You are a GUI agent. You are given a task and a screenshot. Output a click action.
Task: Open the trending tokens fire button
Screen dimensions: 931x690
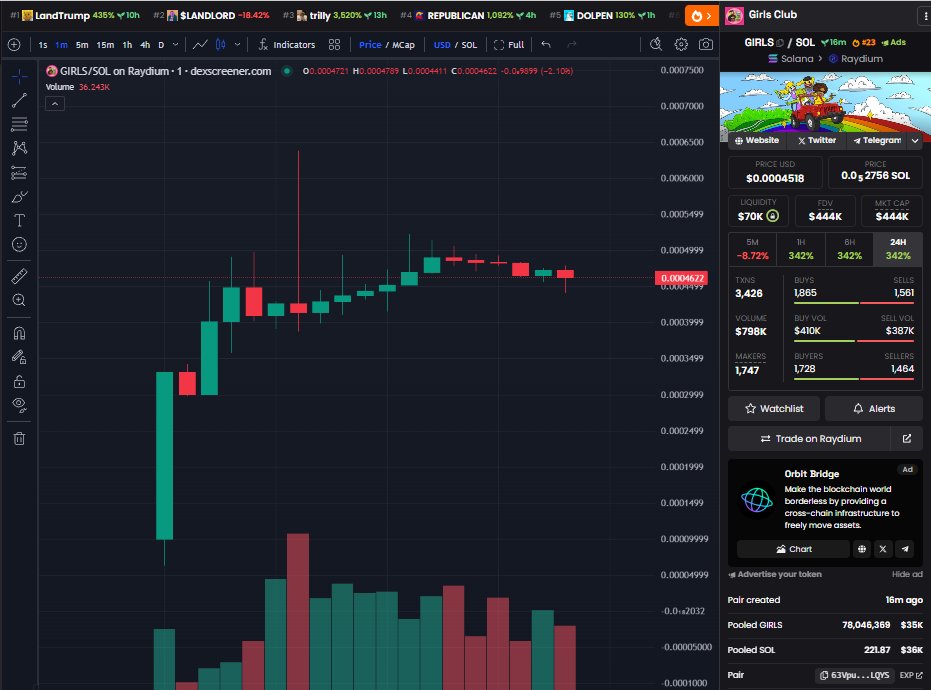point(701,15)
